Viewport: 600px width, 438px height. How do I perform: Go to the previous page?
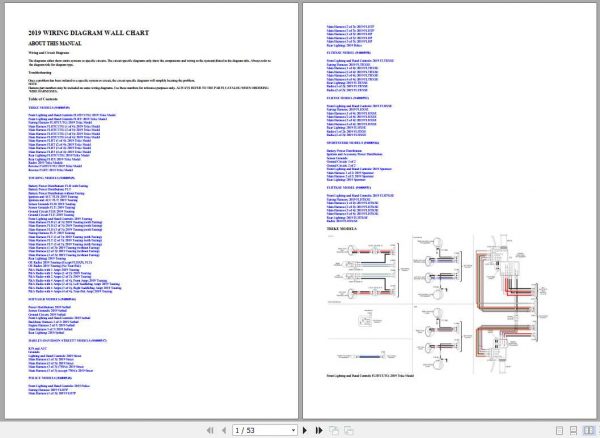pyautogui.click(x=224, y=430)
